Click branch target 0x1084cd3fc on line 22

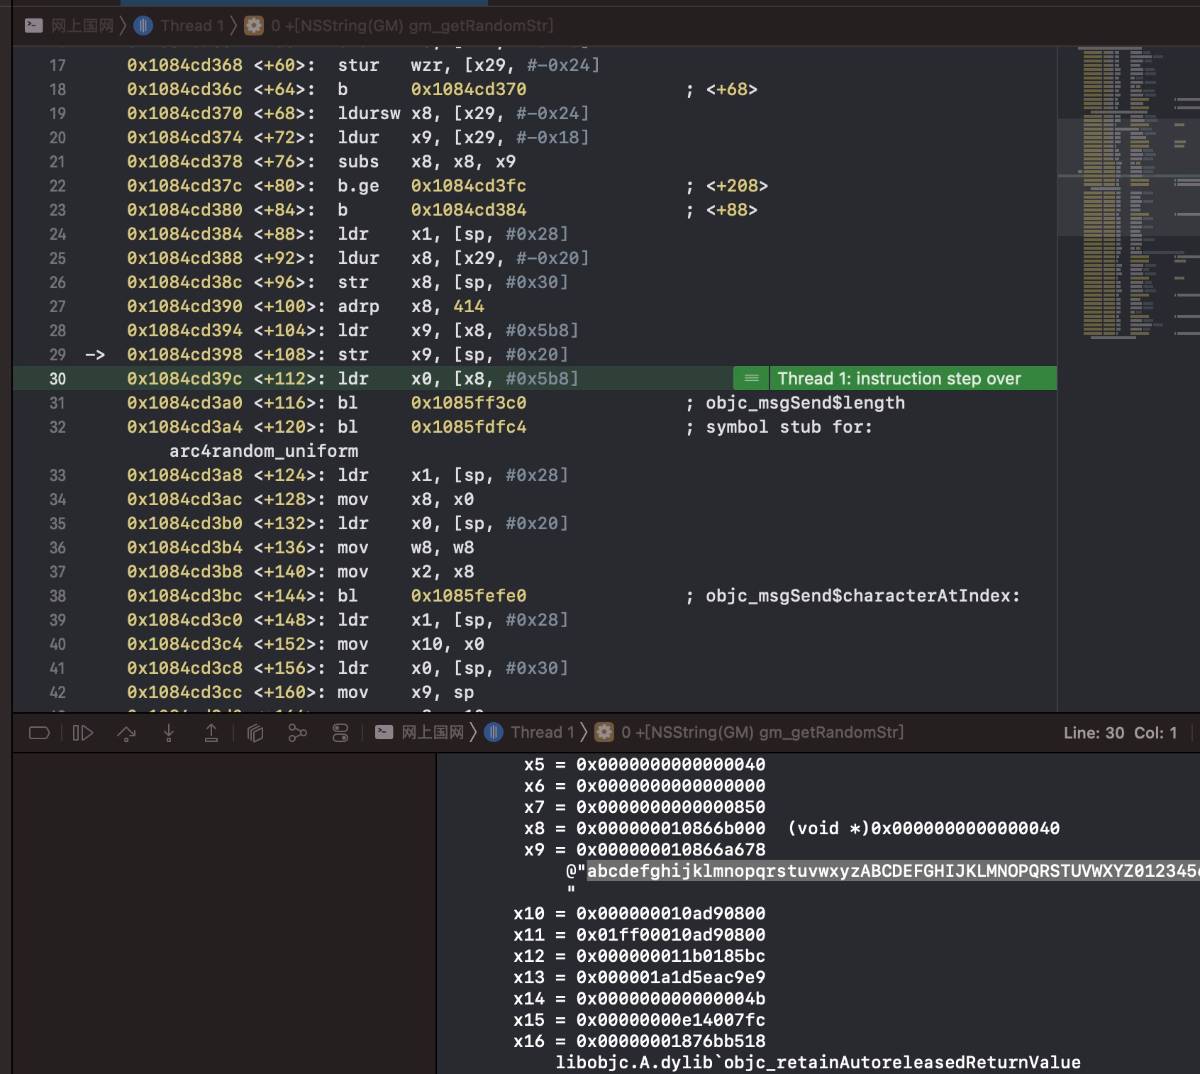coord(468,186)
